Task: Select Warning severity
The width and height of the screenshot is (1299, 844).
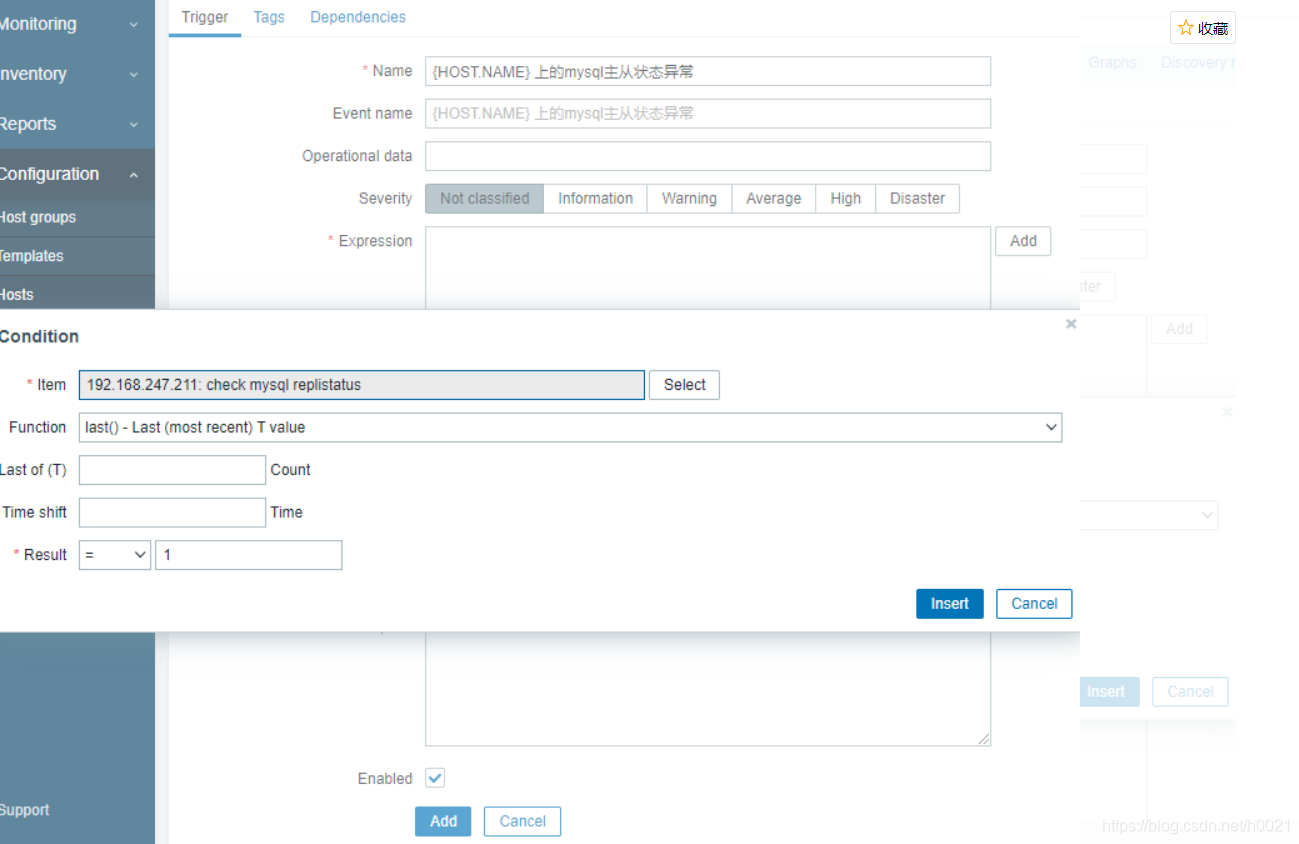Action: point(689,198)
